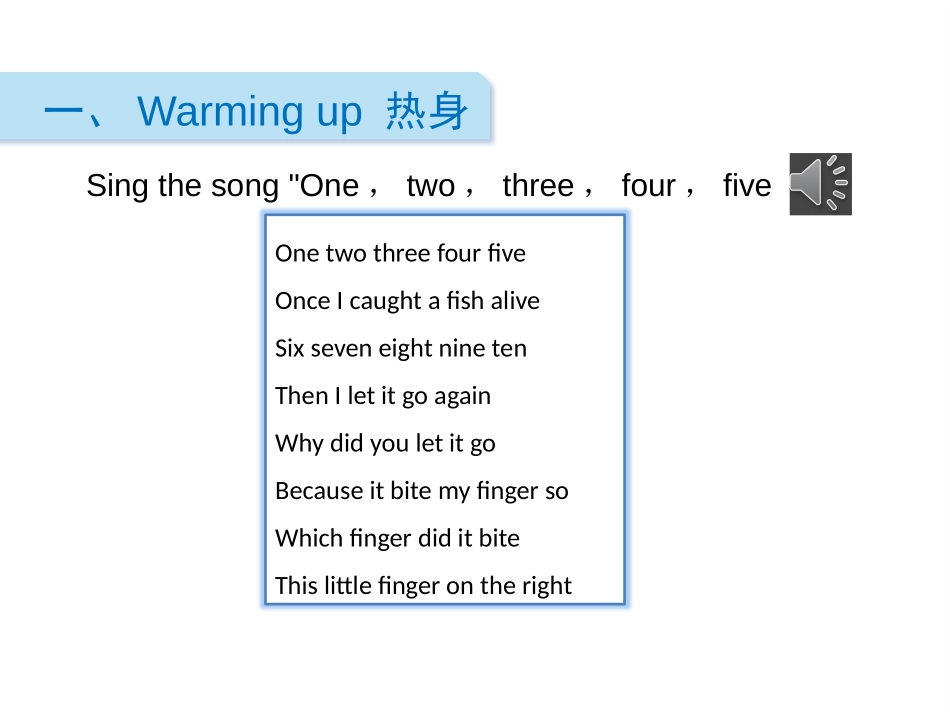Click the lyric 'Because it bite my finger so'

422,491
